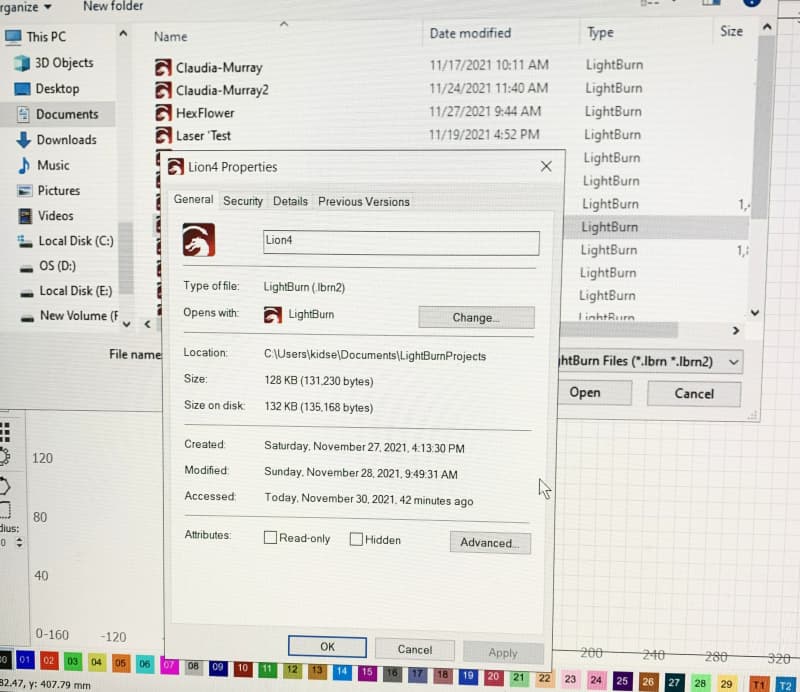Choose the T1 tool layer swatch
This screenshot has width=800, height=692.
coord(759,684)
